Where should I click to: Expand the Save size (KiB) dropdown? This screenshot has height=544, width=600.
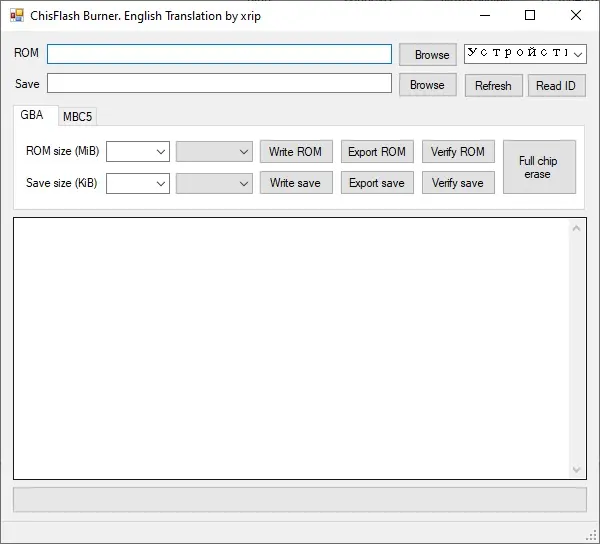[x=138, y=183]
